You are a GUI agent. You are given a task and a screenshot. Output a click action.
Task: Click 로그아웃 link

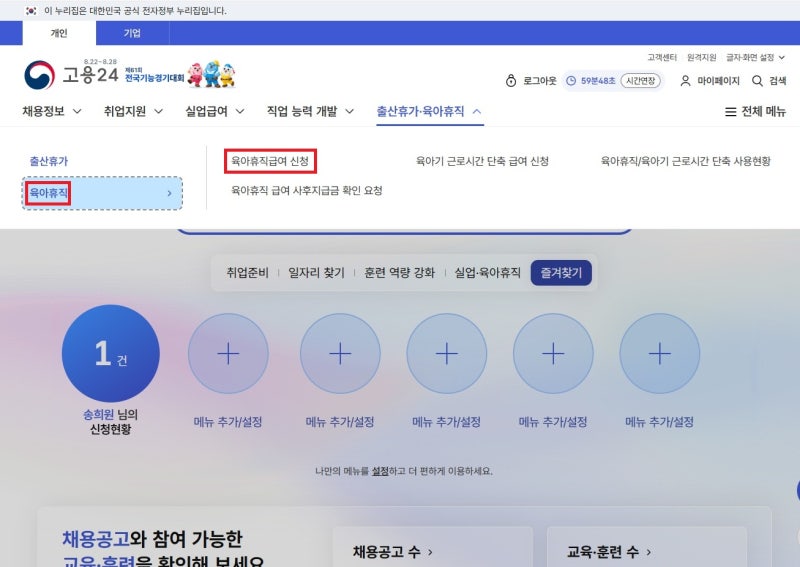tap(539, 81)
